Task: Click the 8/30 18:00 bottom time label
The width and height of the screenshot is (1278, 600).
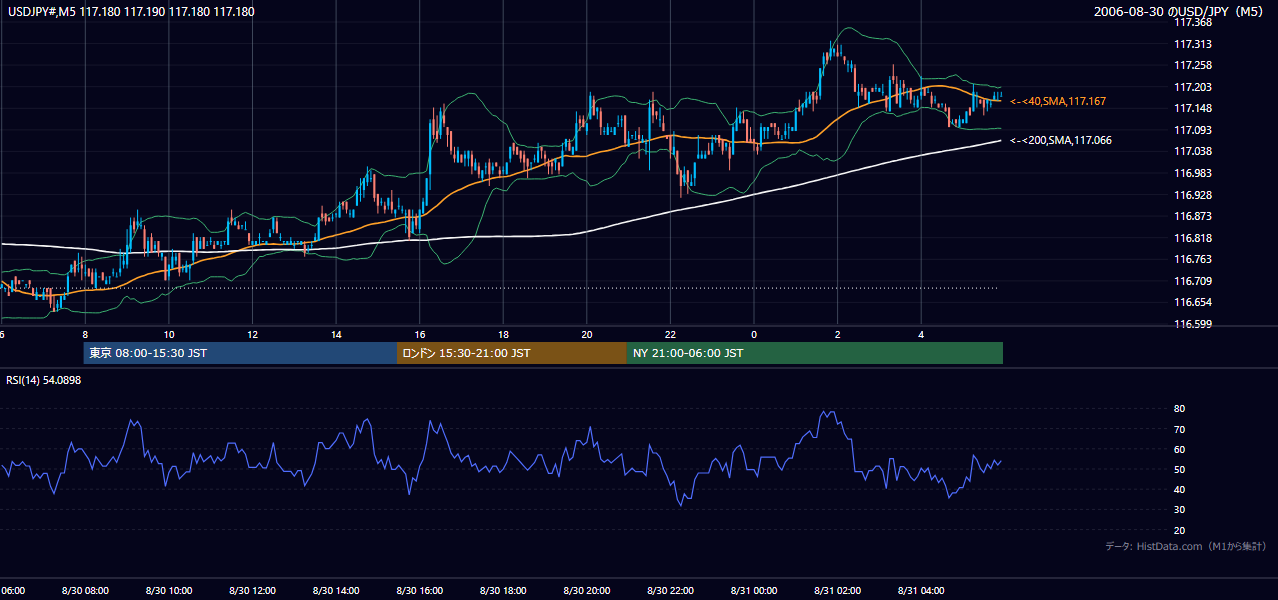Action: (503, 590)
